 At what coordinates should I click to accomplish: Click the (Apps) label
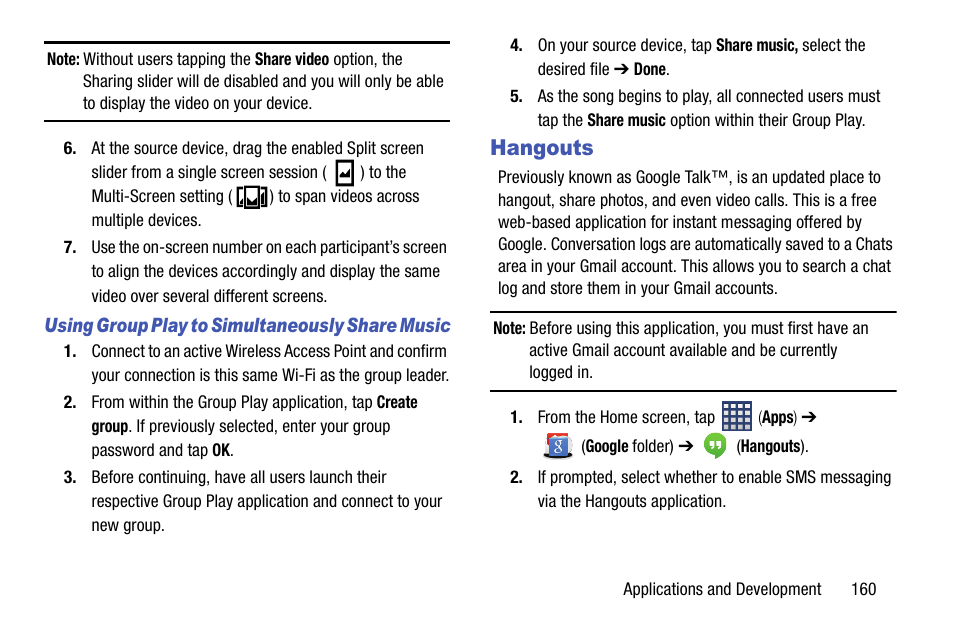pyautogui.click(x=777, y=418)
